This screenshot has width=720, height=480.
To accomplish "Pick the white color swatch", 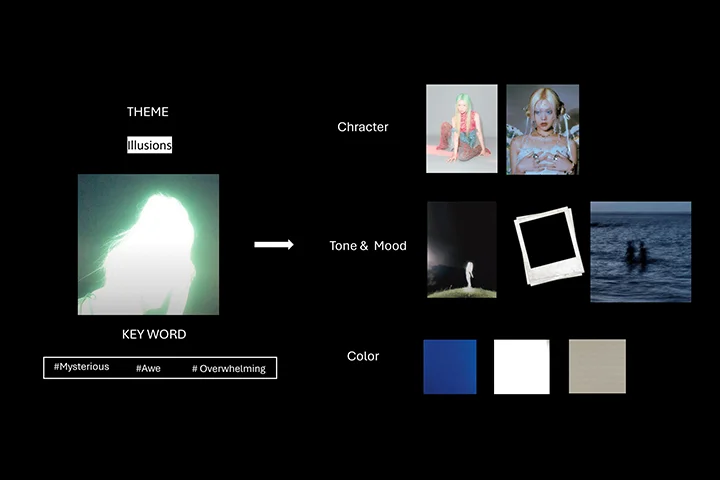I will coord(522,367).
